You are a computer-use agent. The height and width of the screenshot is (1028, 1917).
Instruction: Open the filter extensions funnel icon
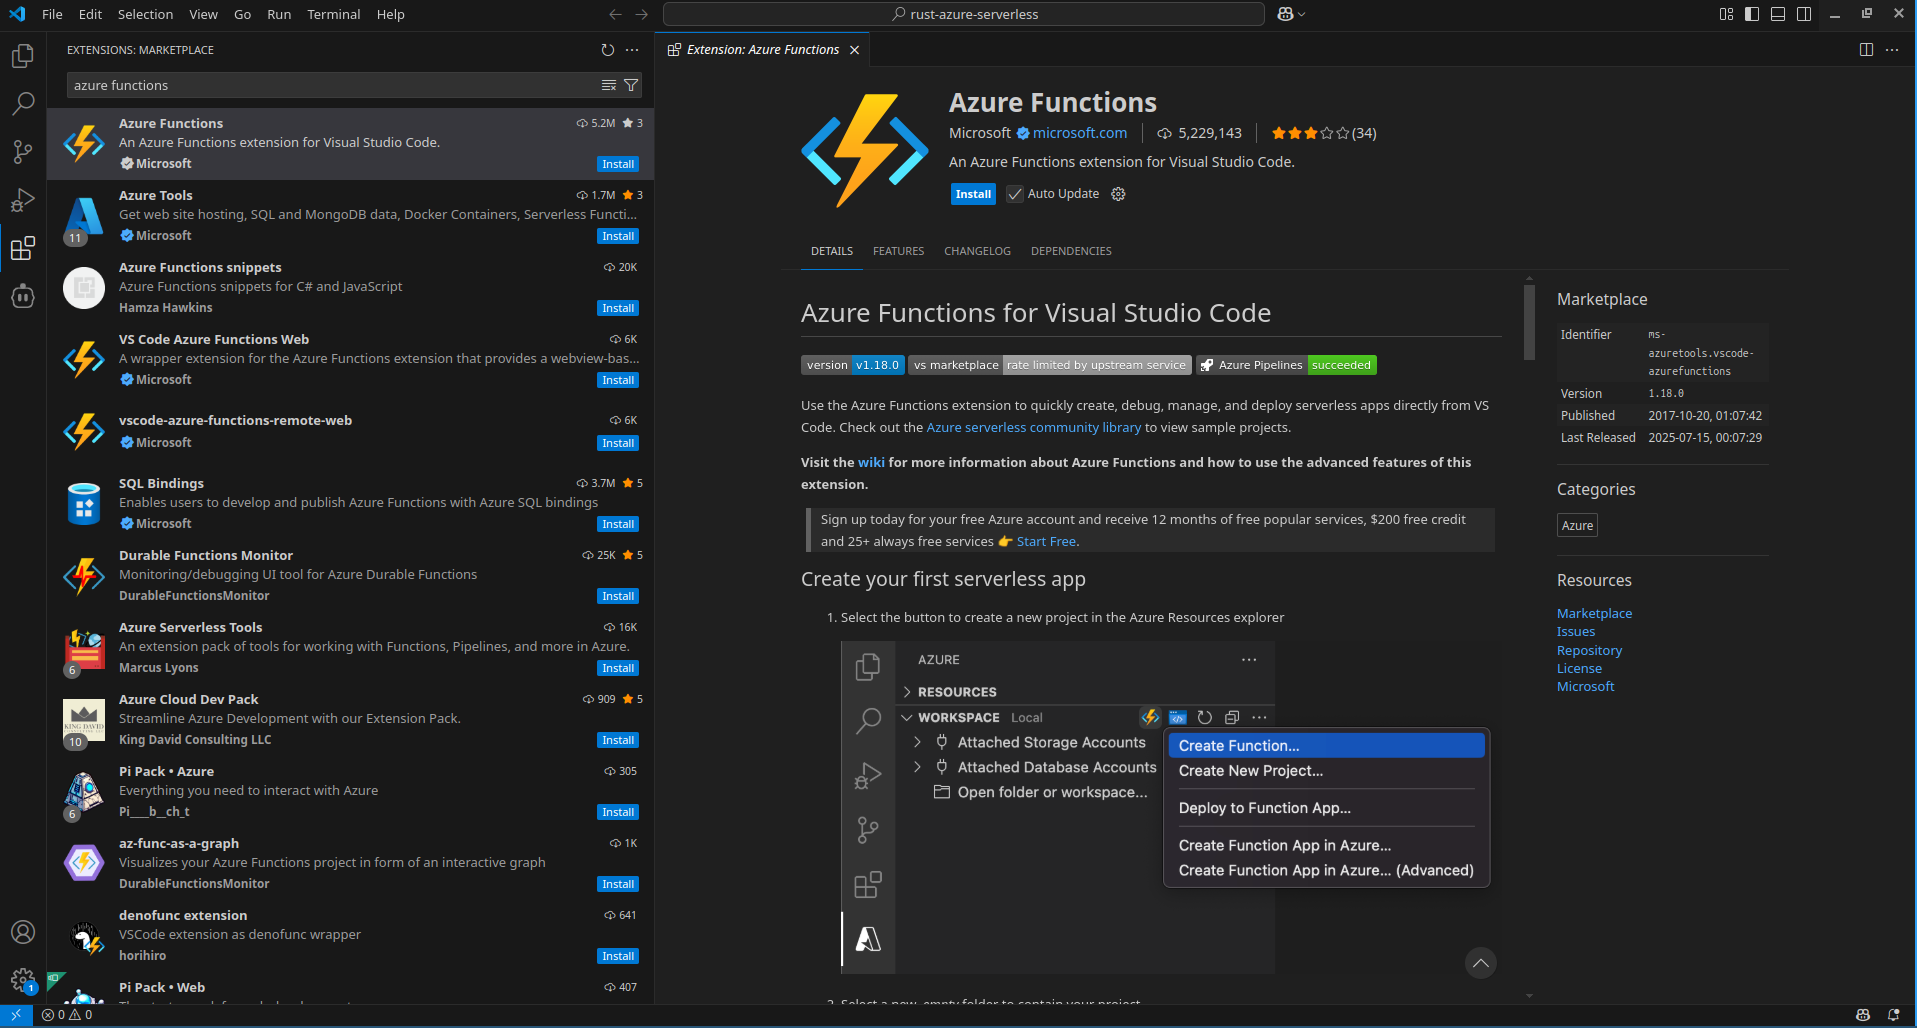pyautogui.click(x=631, y=85)
